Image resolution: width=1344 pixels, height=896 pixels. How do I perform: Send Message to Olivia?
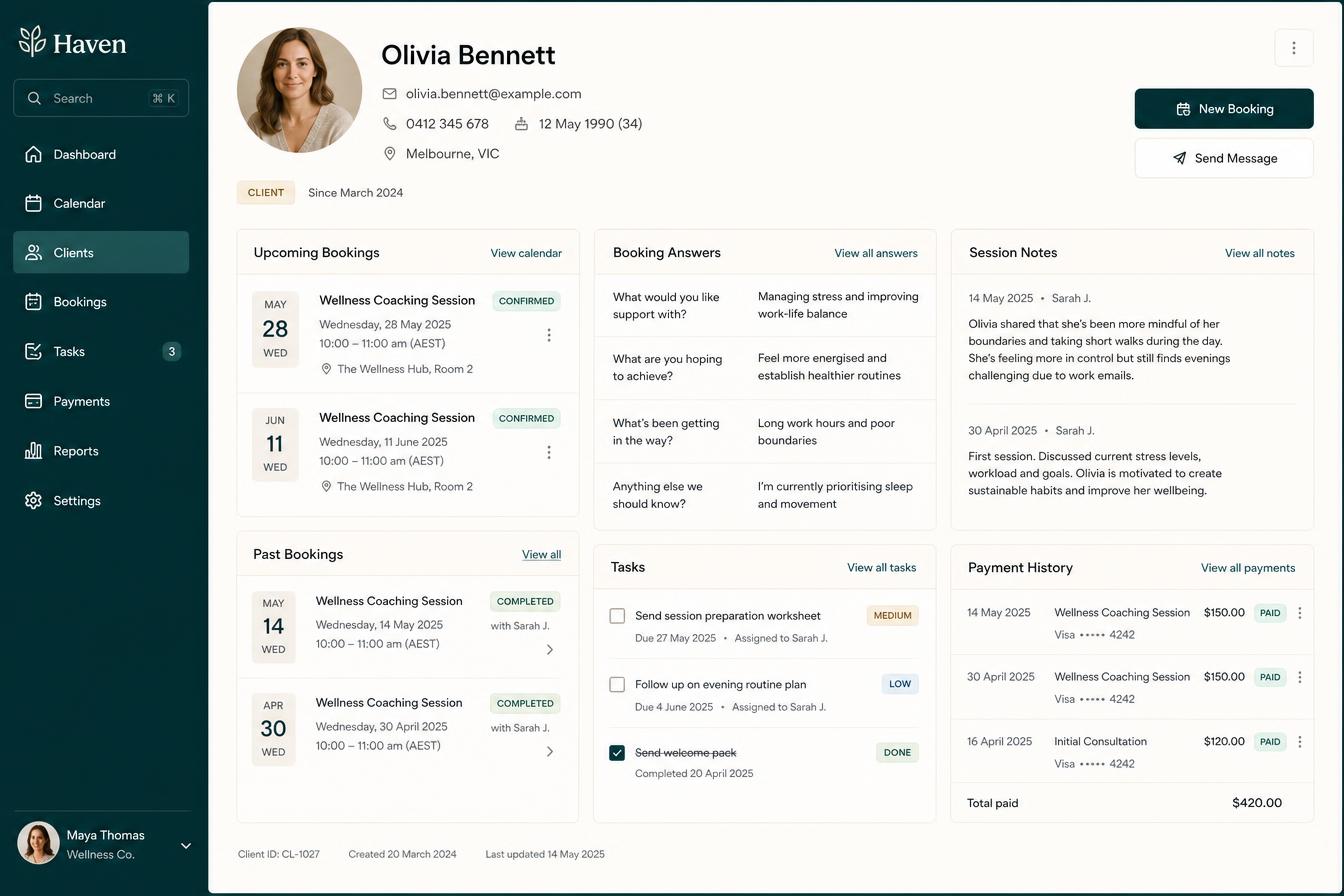1224,158
